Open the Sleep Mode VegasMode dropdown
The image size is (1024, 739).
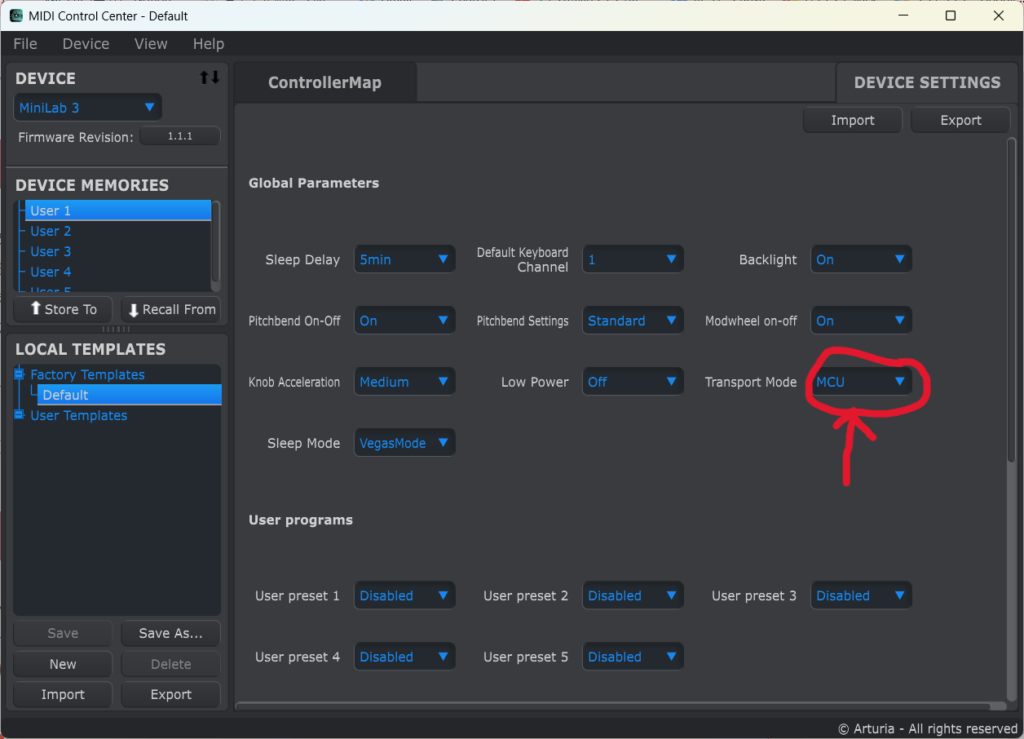coord(404,443)
